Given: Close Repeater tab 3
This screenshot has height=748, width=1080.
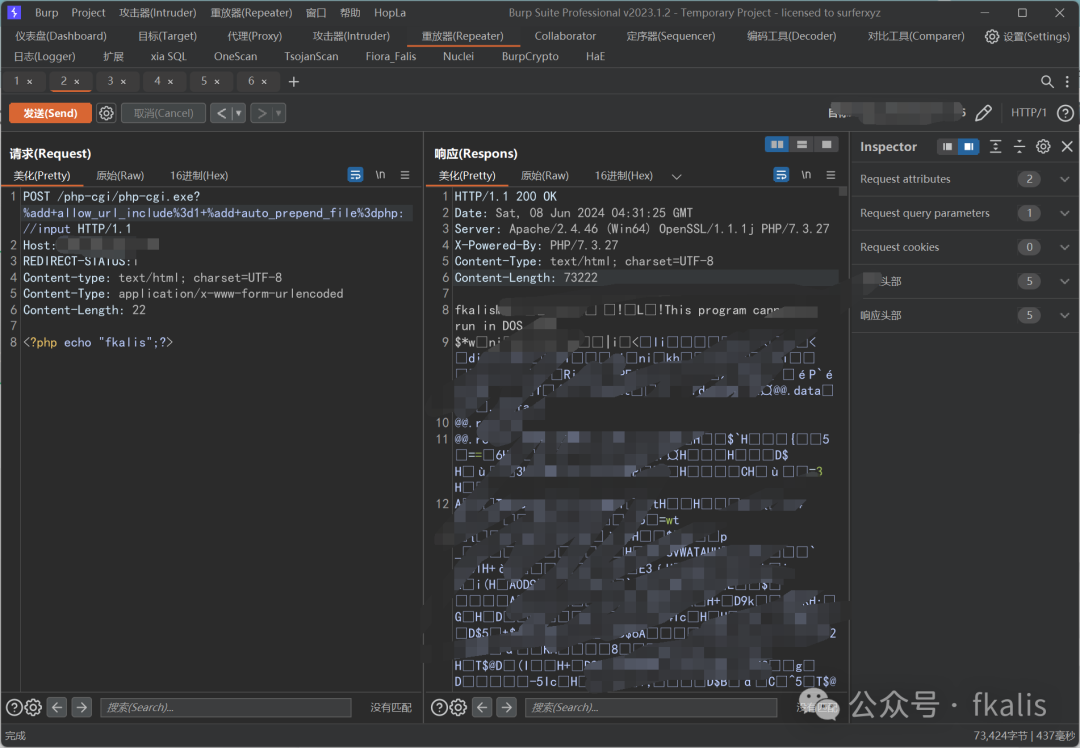Looking at the screenshot, I should pos(123,81).
